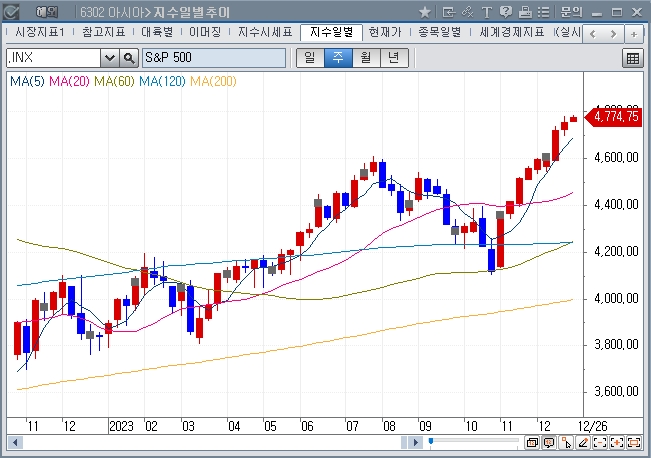Open the 세계경제지표 tab
The height and width of the screenshot is (458, 651).
pos(511,32)
